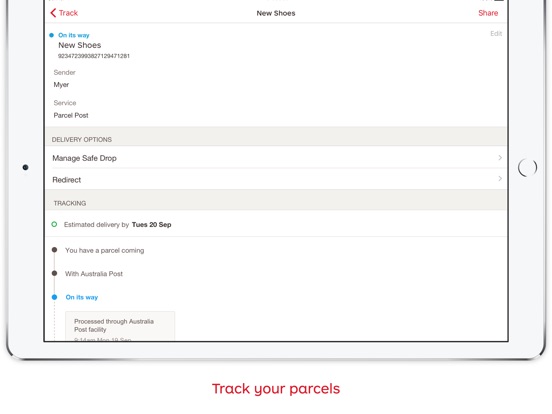Tap the iPad home button

pyautogui.click(x=527, y=167)
